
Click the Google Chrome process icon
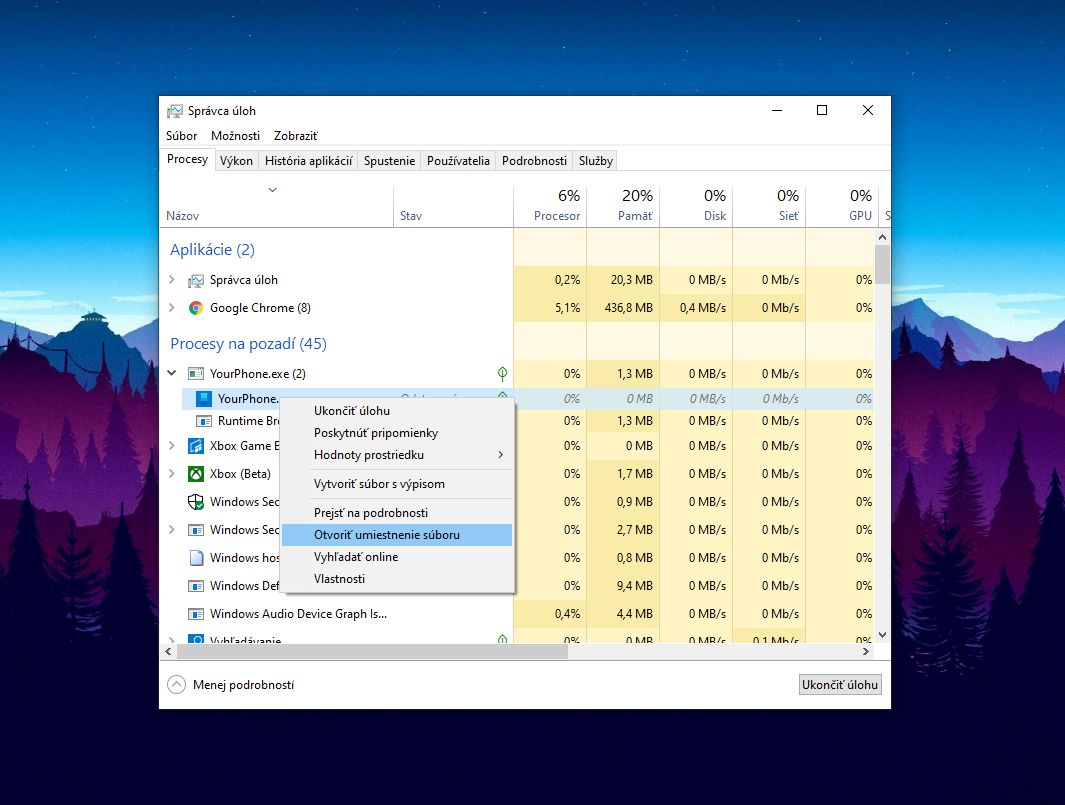[196, 308]
